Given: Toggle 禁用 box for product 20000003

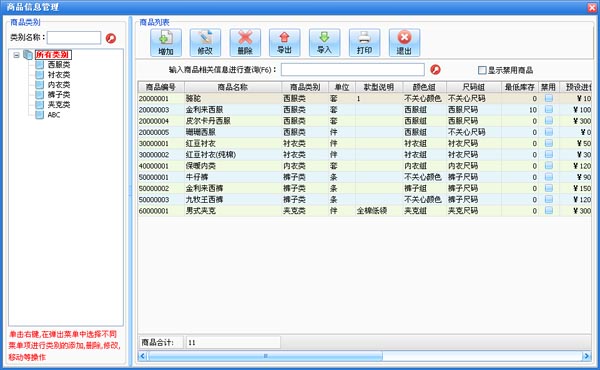Looking at the screenshot, I should [549, 109].
